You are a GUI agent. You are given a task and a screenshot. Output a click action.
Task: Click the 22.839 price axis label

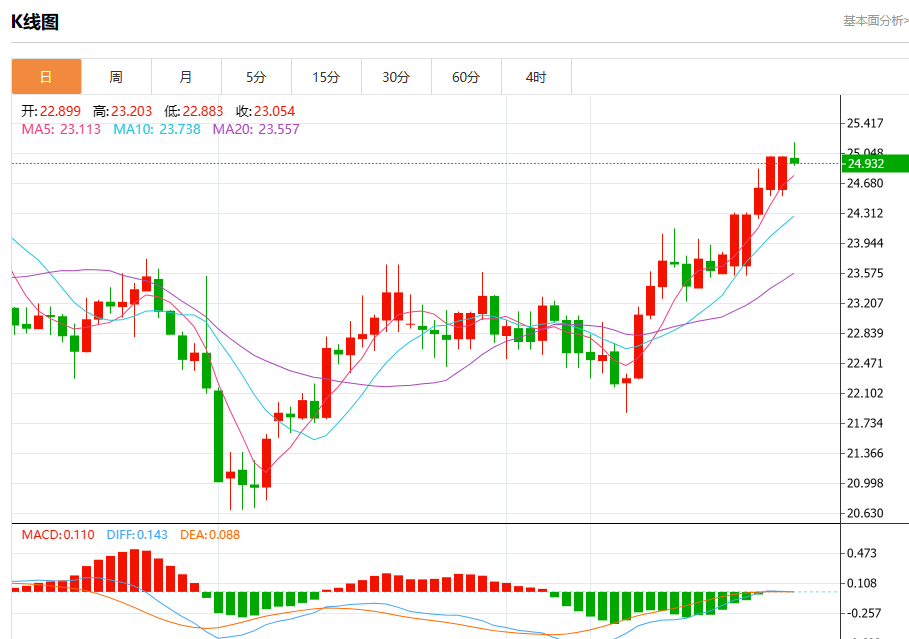[865, 333]
